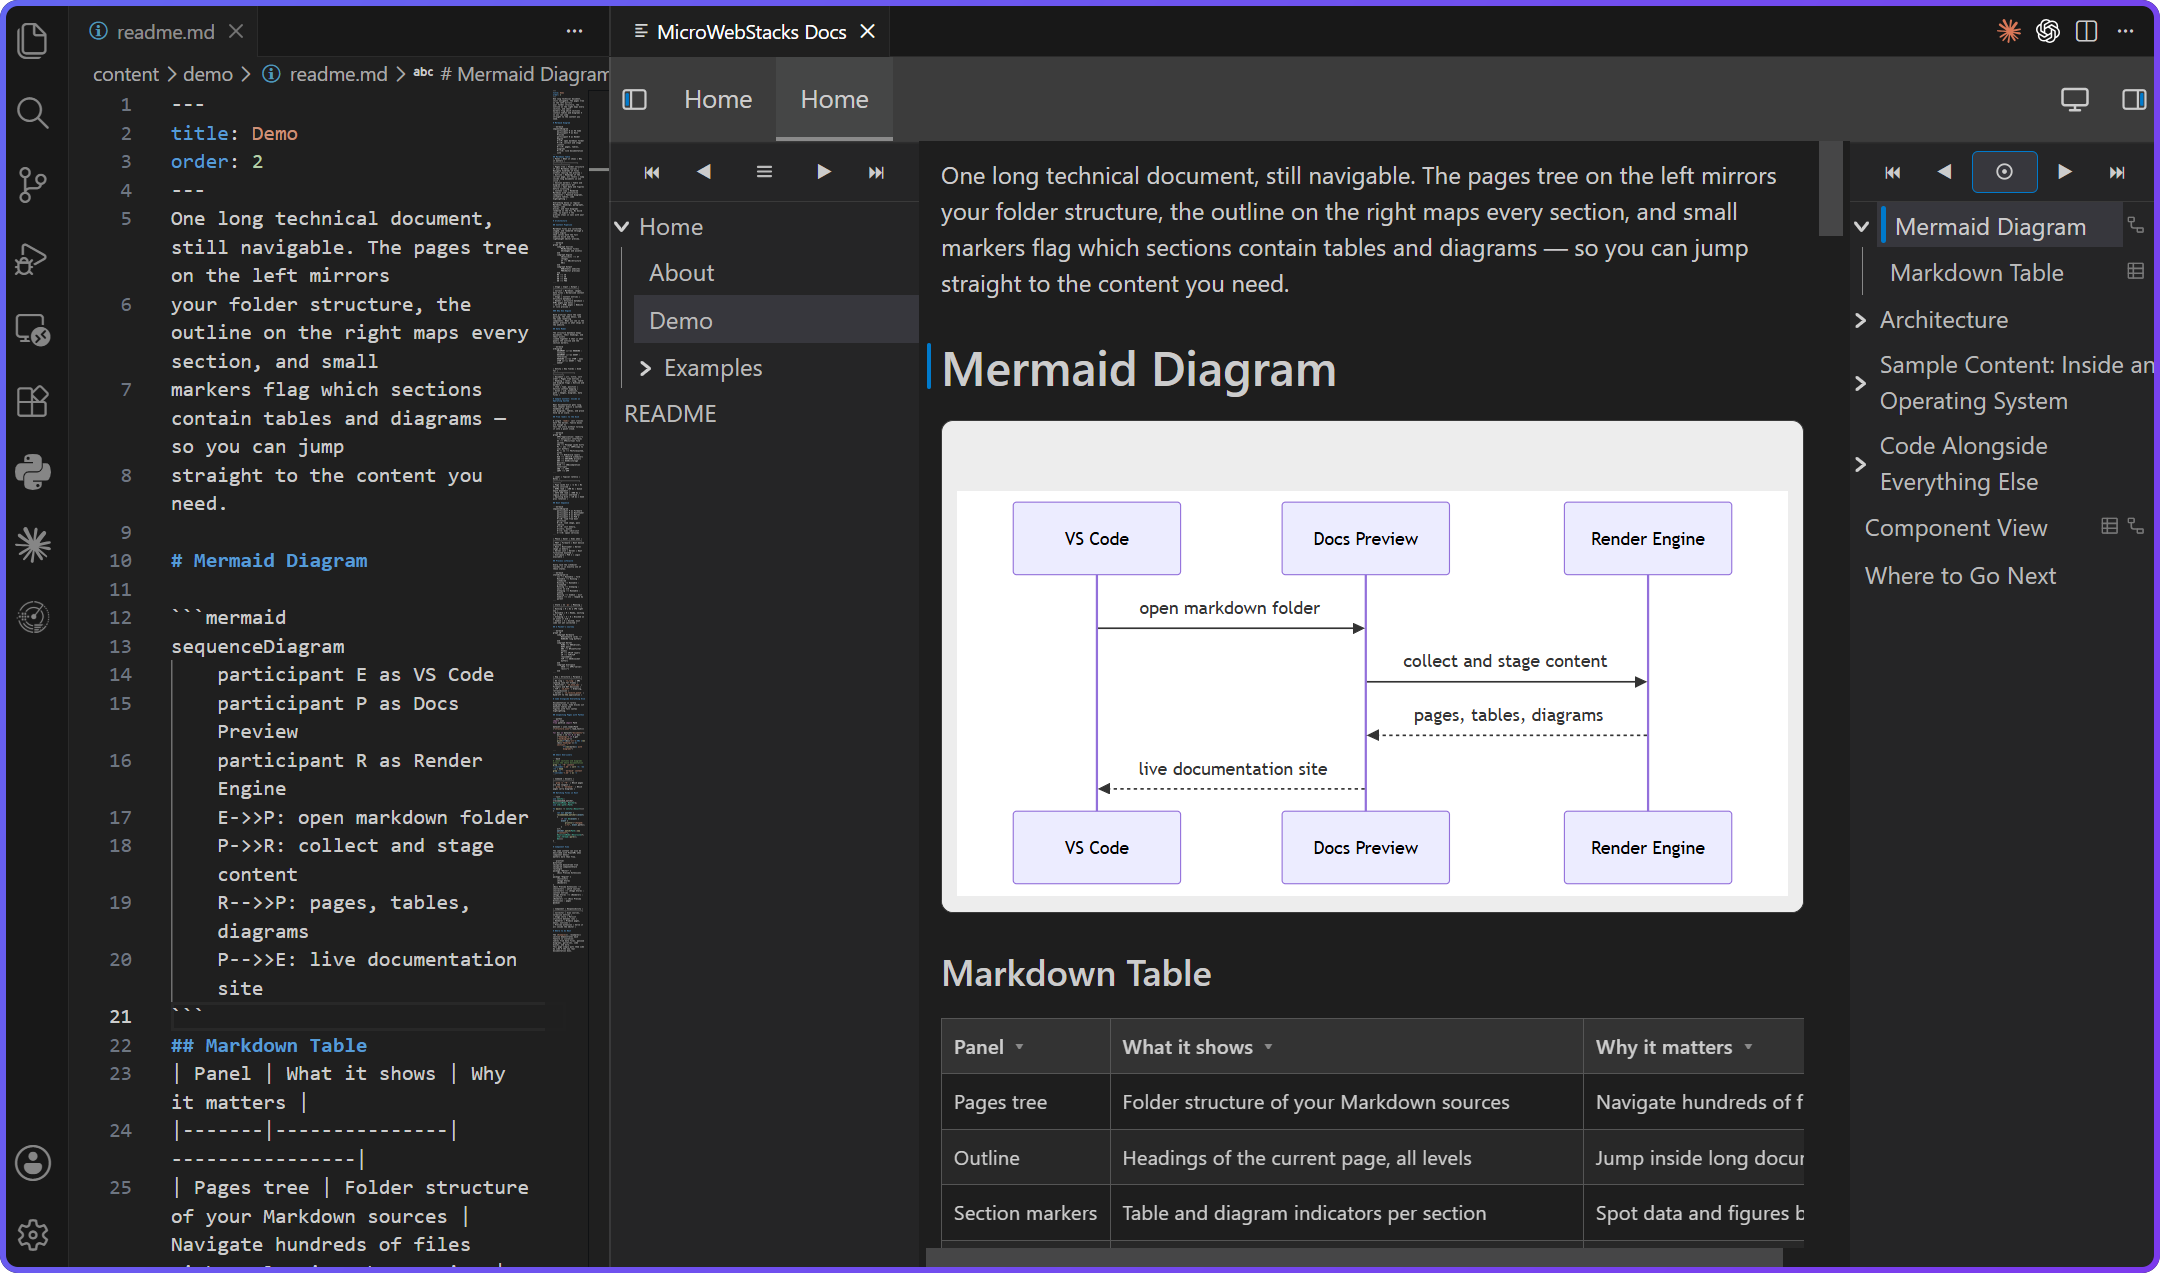
Task: Go to previous page in pages tree
Action: click(705, 172)
